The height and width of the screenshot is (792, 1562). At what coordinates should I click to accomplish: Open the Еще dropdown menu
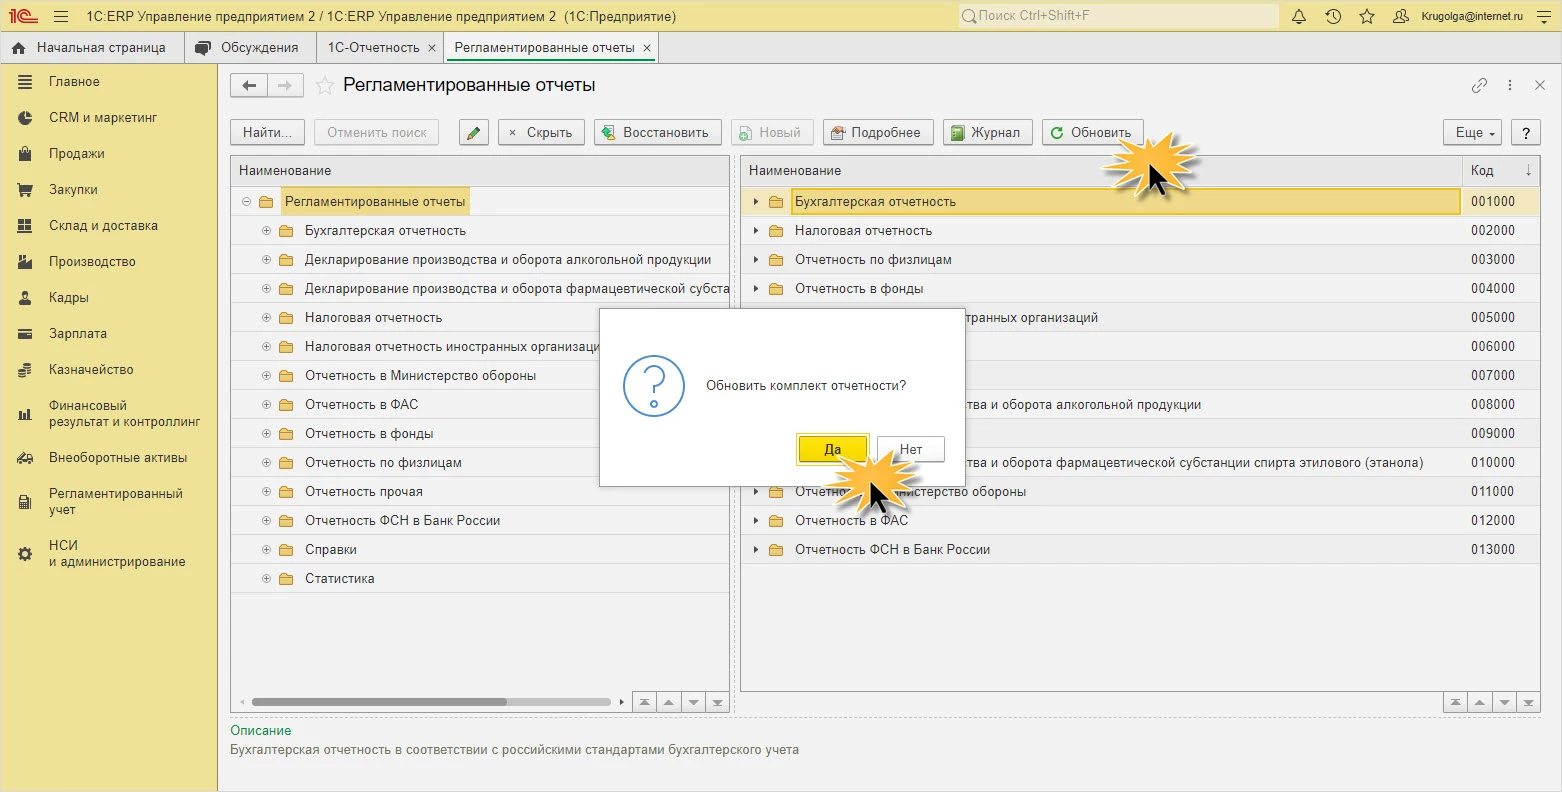pos(1473,132)
